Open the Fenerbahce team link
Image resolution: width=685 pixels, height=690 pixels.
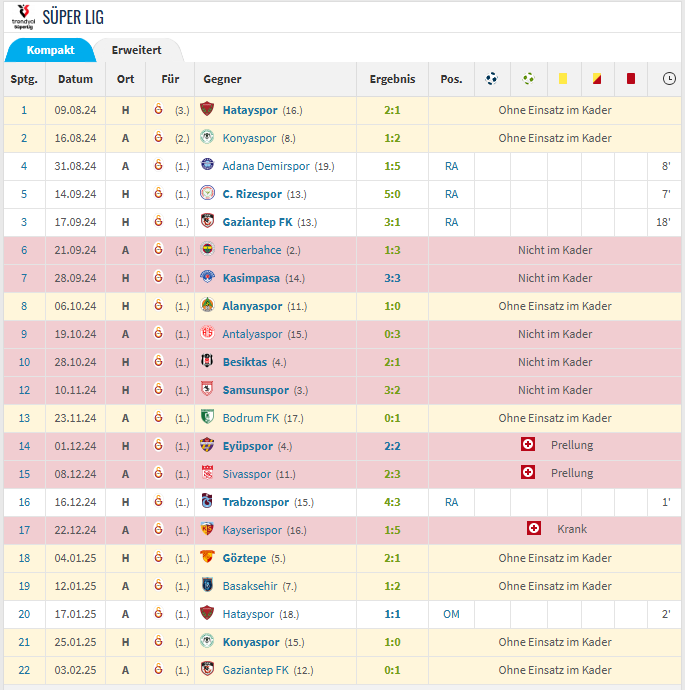(252, 250)
